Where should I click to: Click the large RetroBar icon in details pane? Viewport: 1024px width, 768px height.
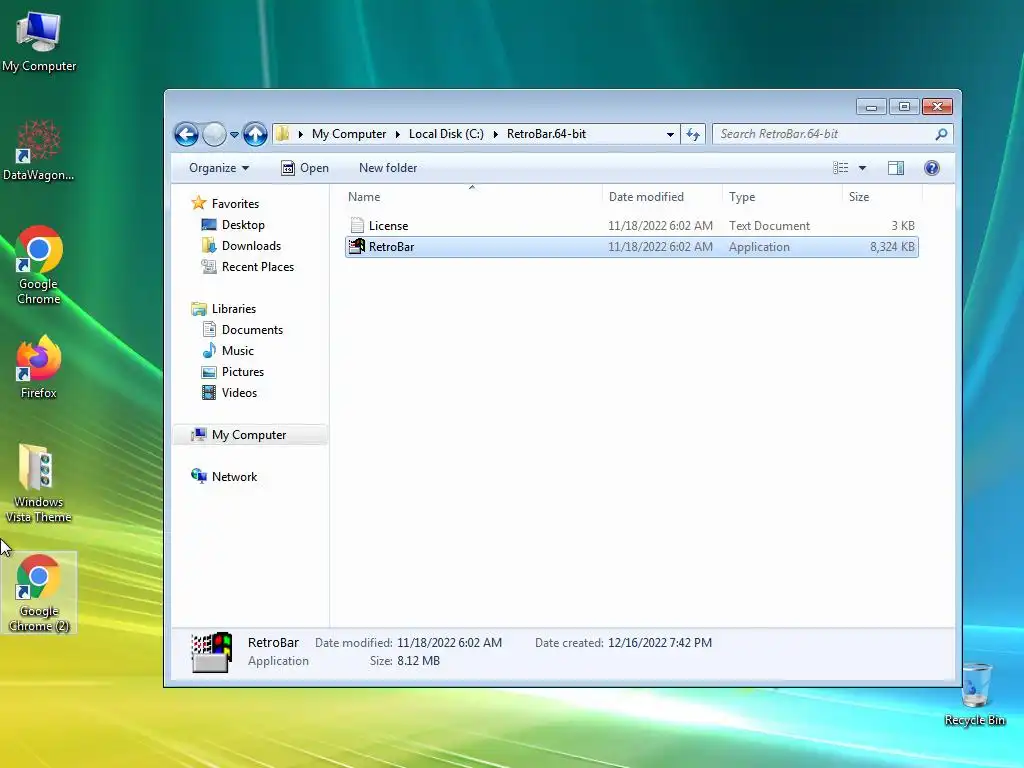(x=212, y=652)
